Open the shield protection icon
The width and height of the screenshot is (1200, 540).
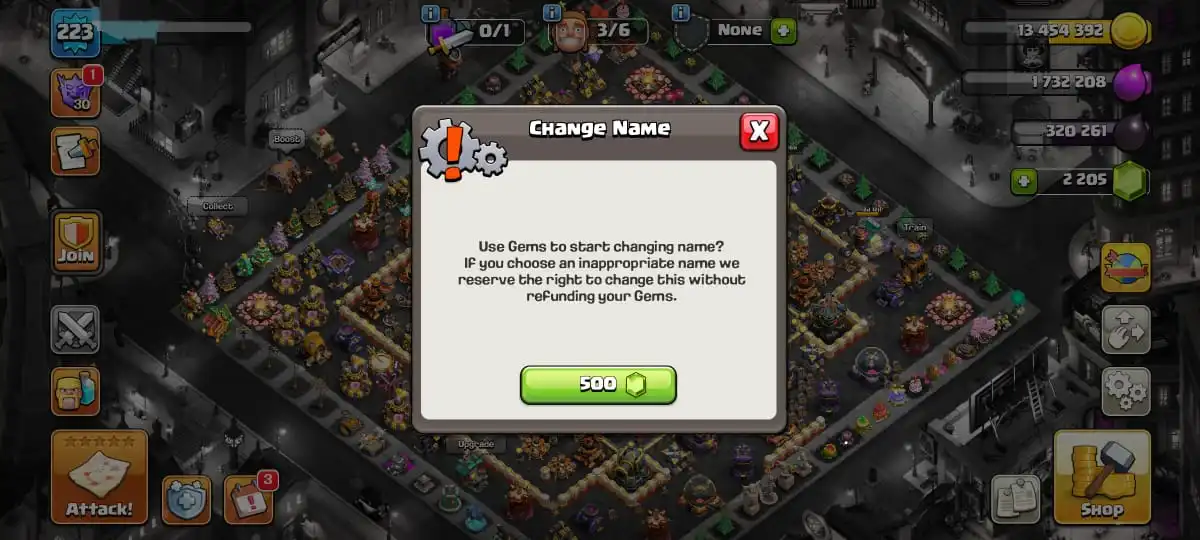(x=186, y=499)
